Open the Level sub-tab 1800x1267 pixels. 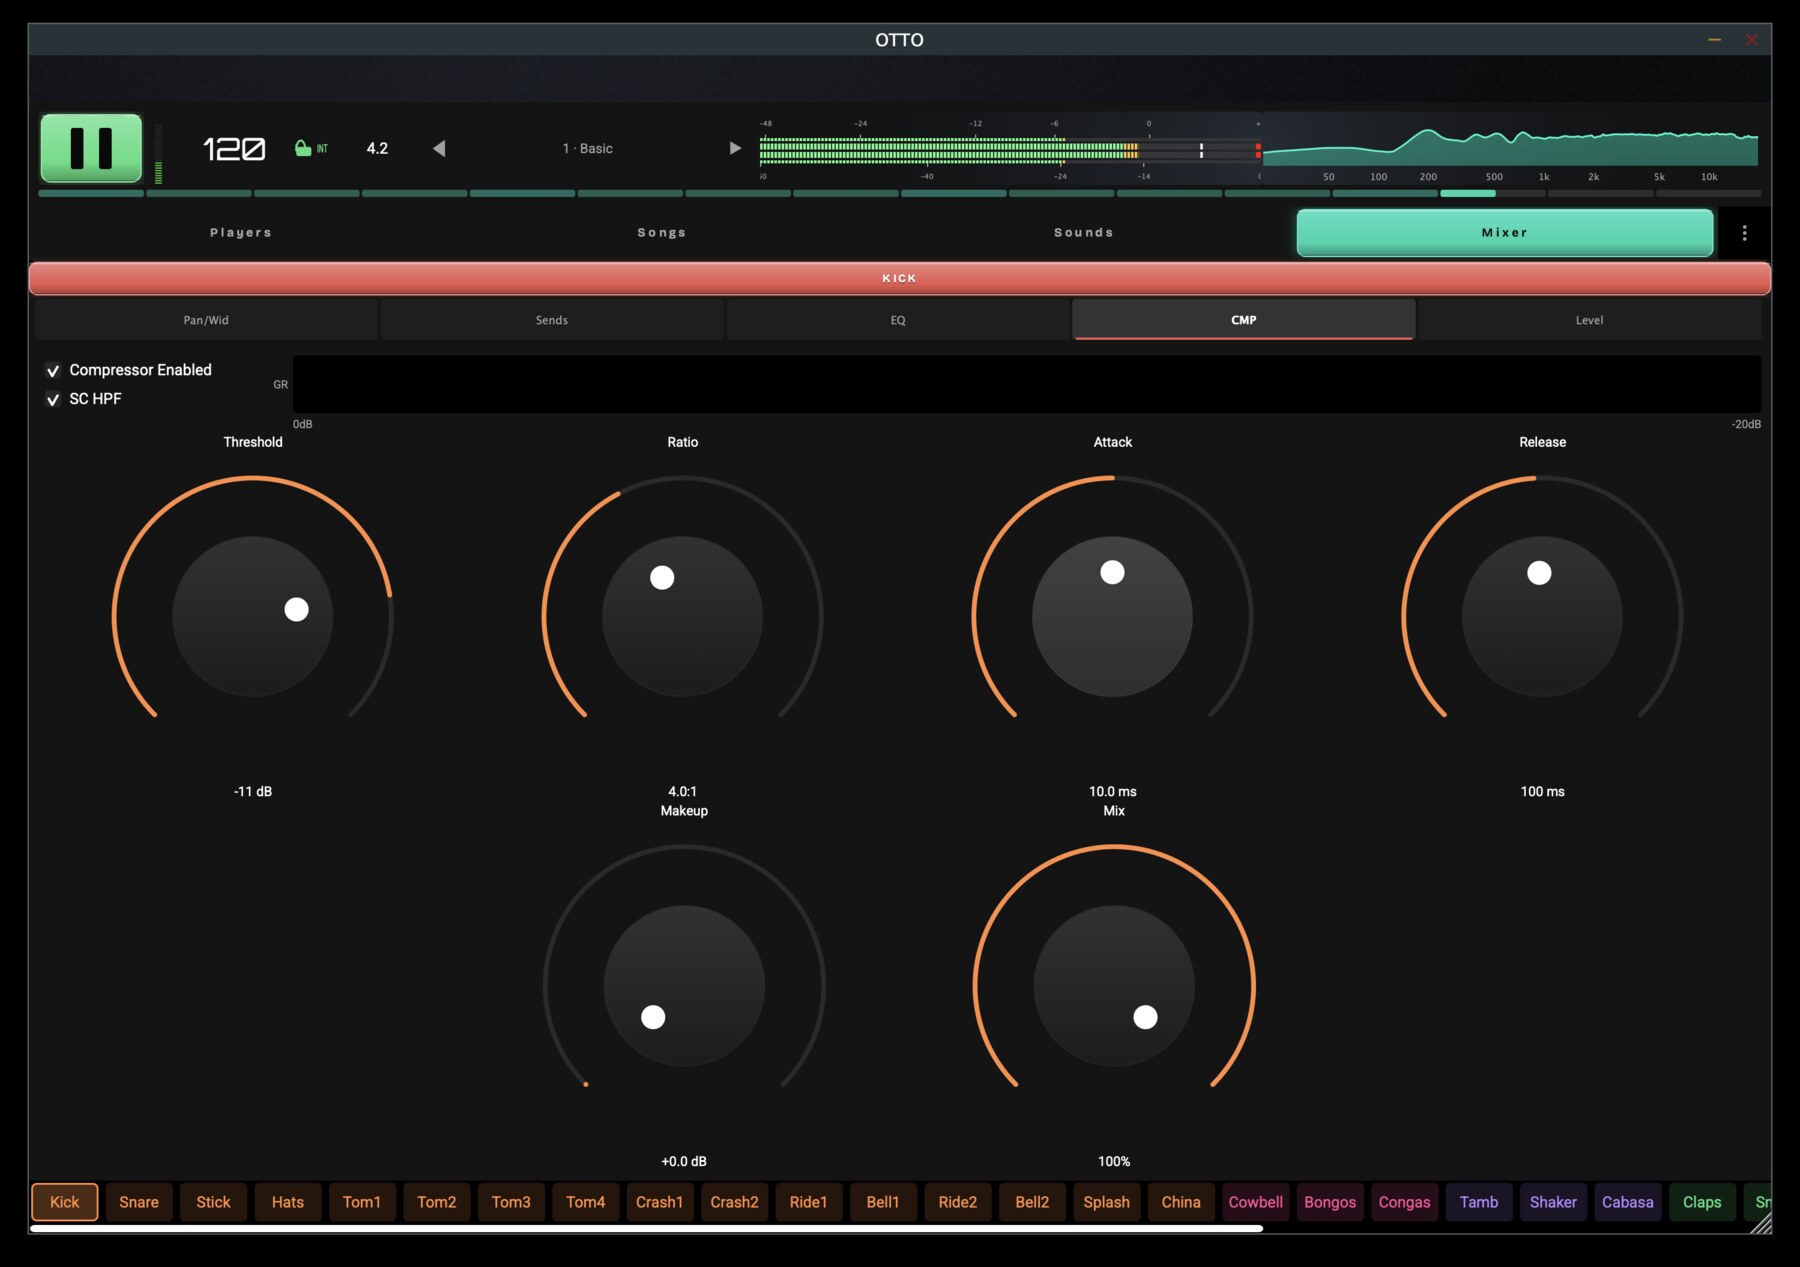point(1590,320)
